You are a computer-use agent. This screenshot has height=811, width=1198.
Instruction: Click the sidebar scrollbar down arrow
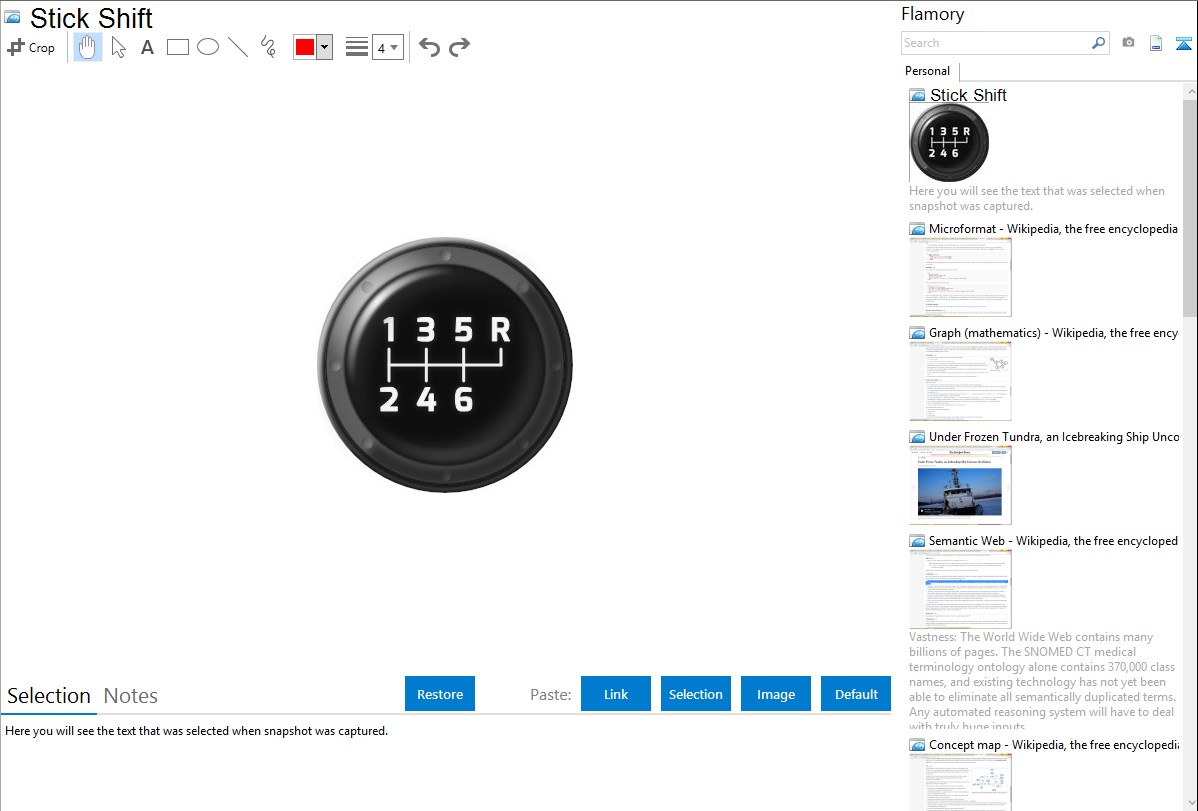pyautogui.click(x=1191, y=802)
